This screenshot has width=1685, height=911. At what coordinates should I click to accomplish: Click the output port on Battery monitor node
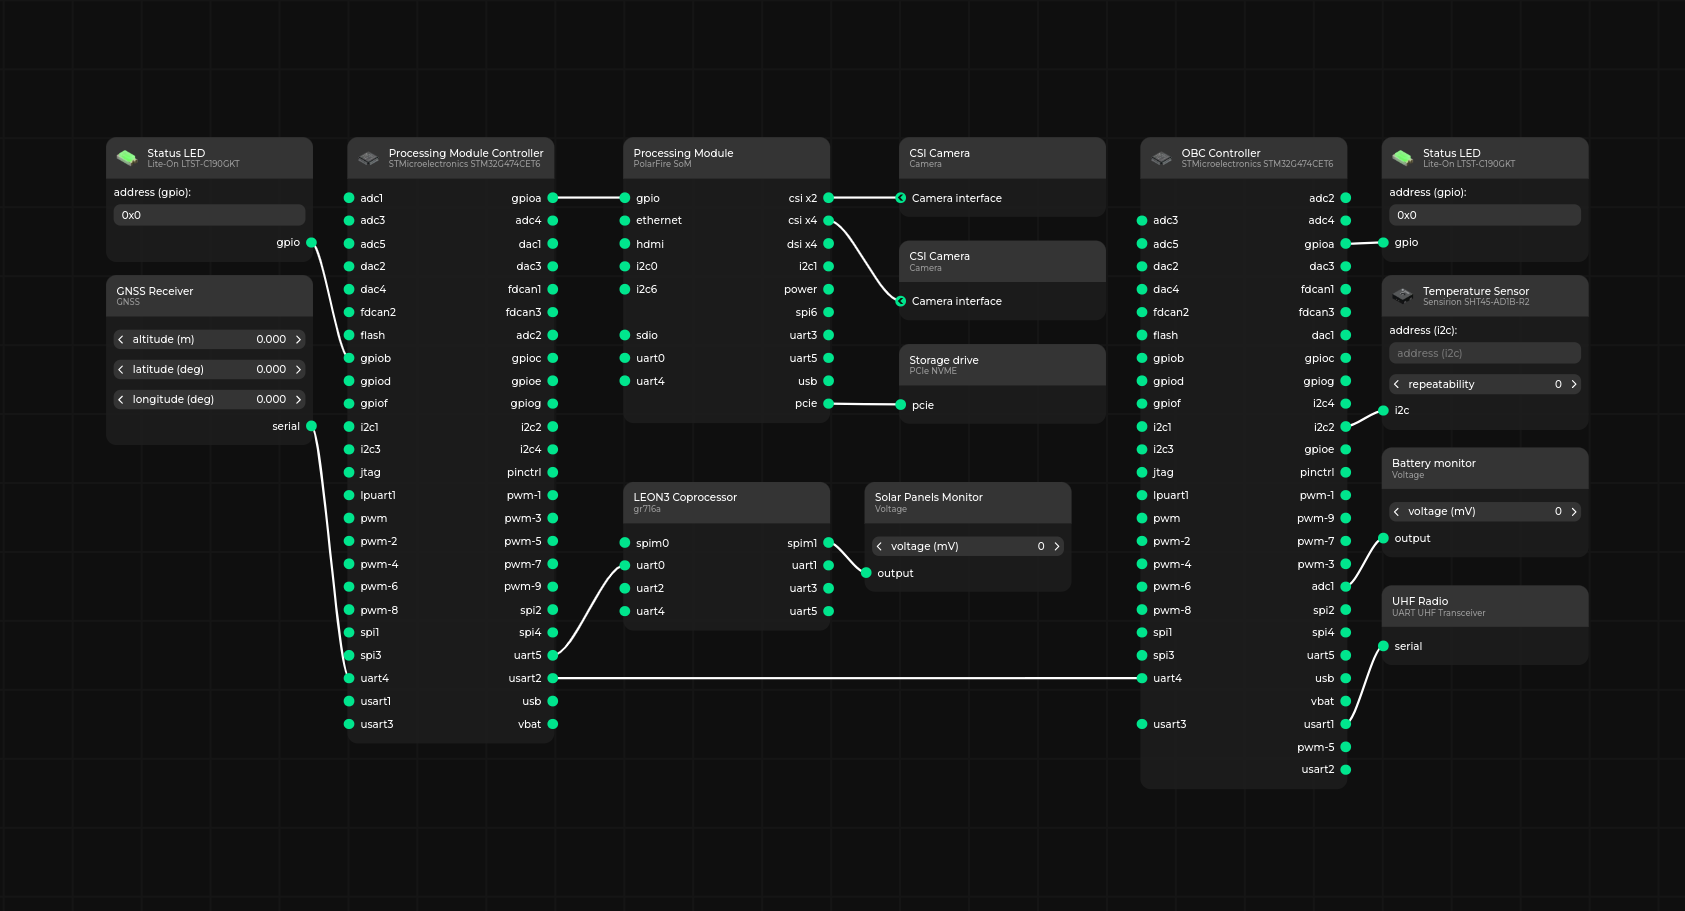click(1384, 538)
